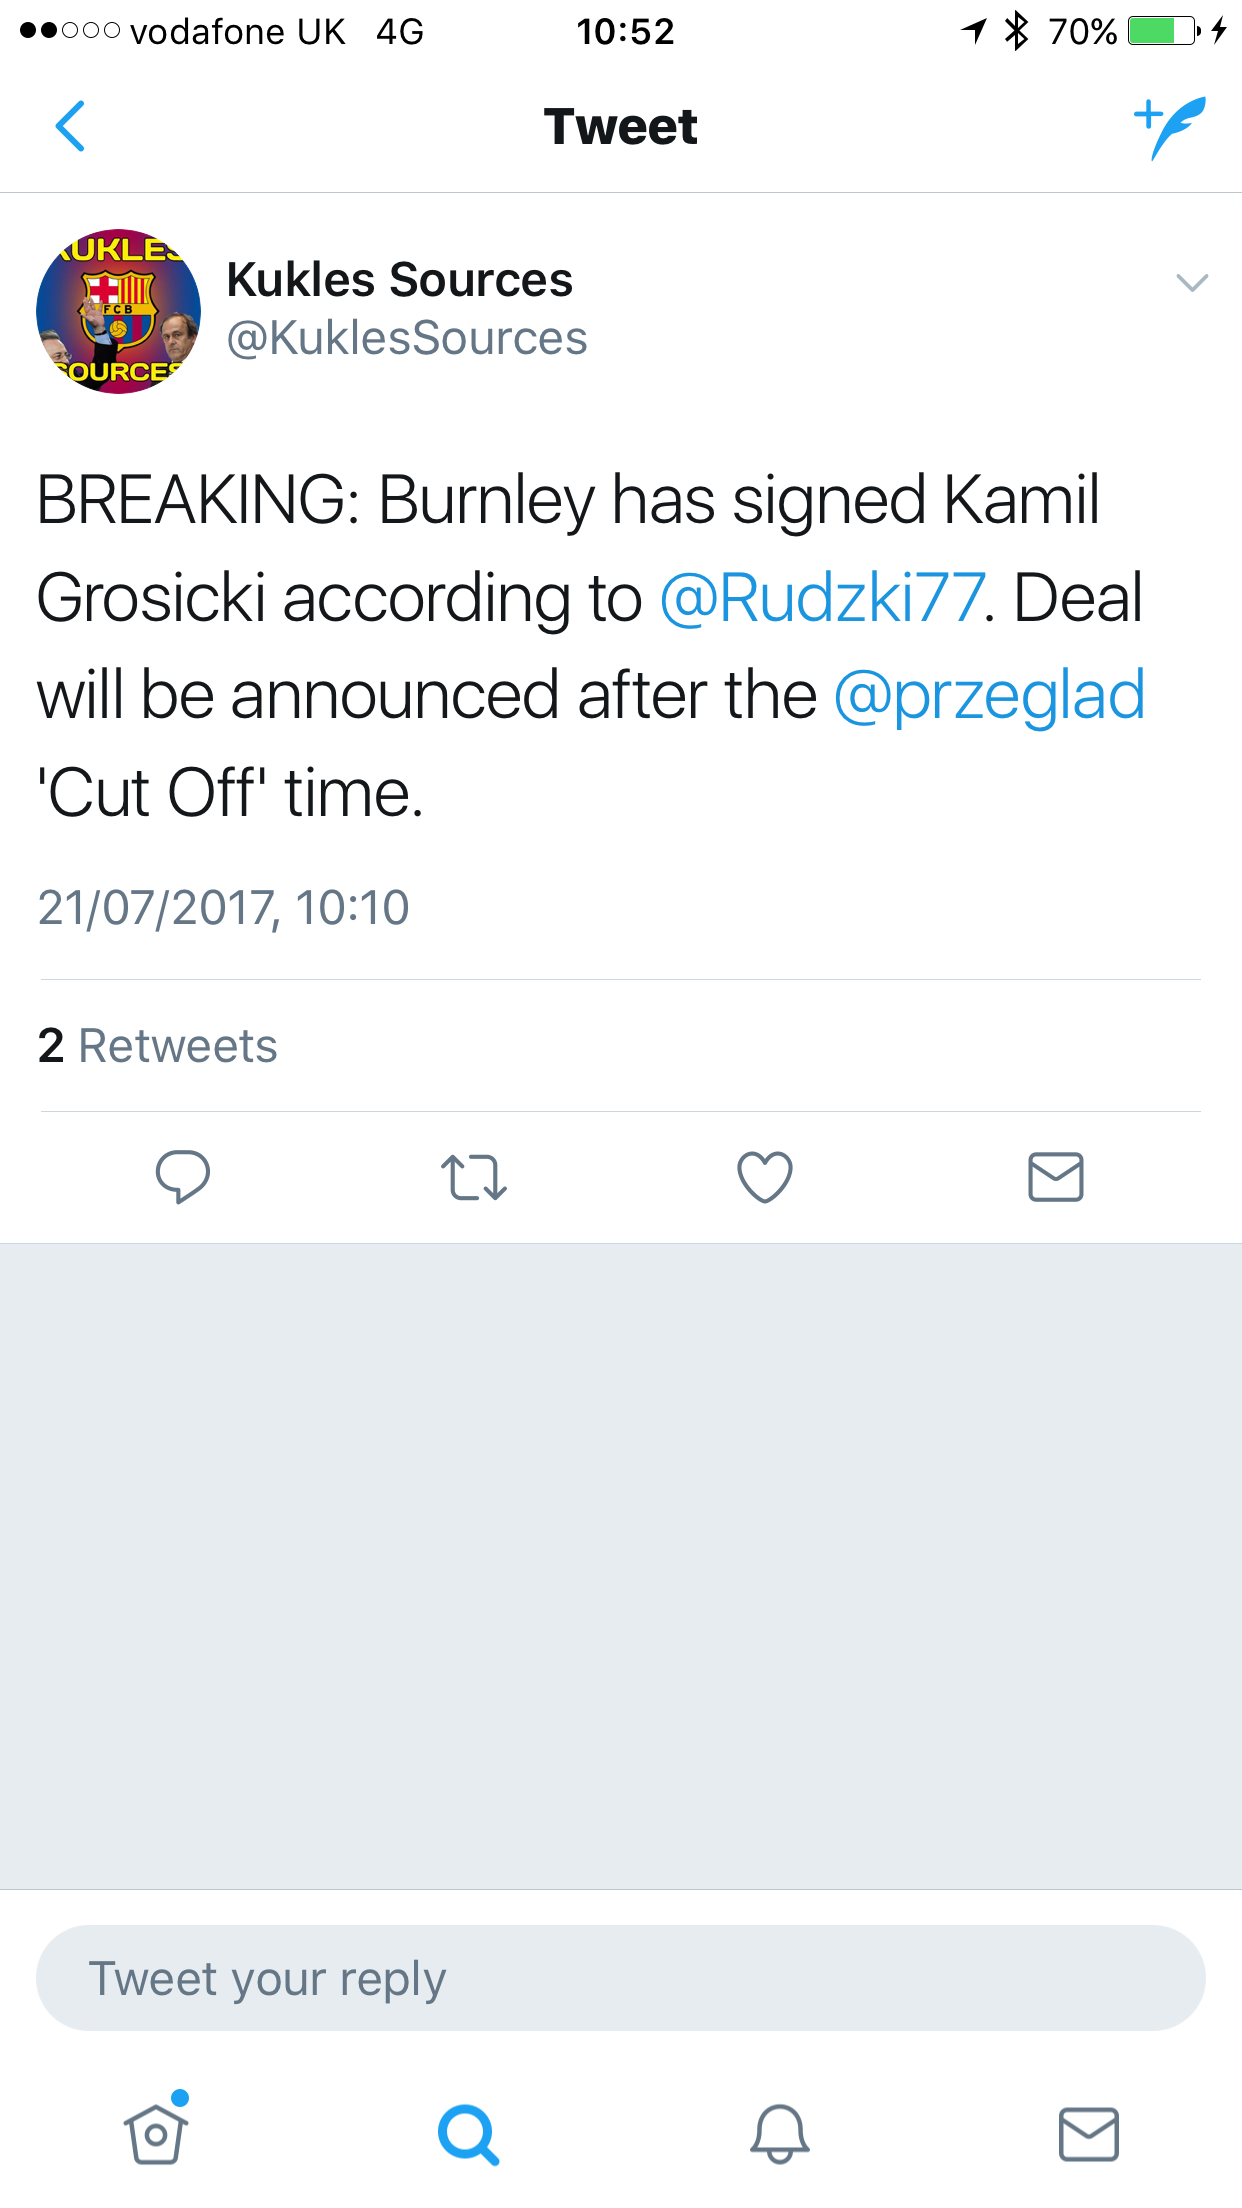Tap the tweet timestamp 21/07/2017, 10:10
1242x2208 pixels.
coord(224,908)
